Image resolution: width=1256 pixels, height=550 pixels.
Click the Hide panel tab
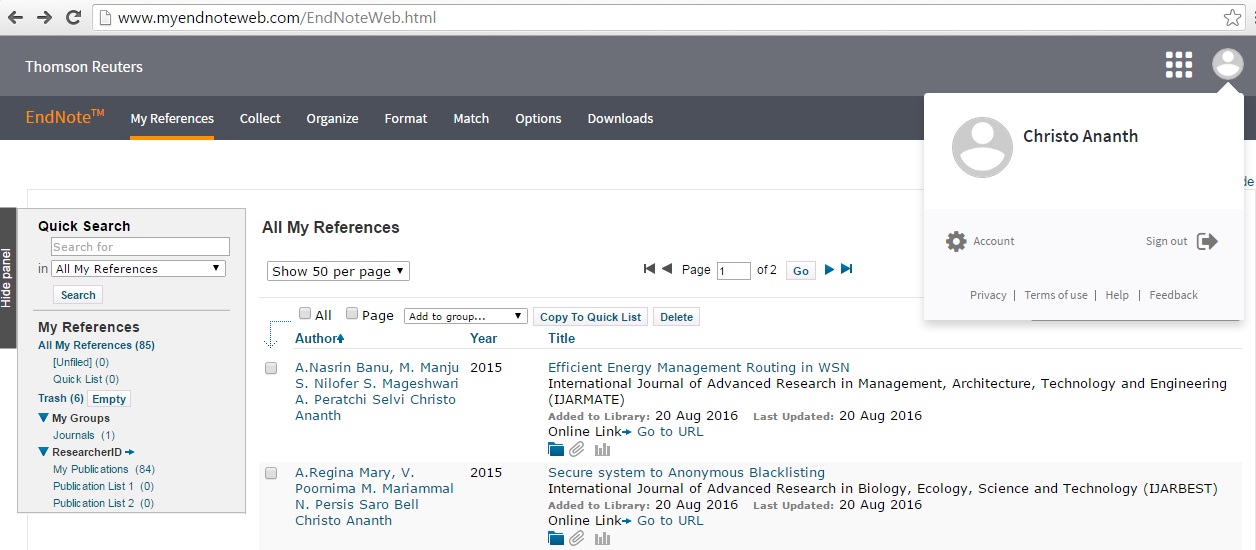tap(8, 278)
